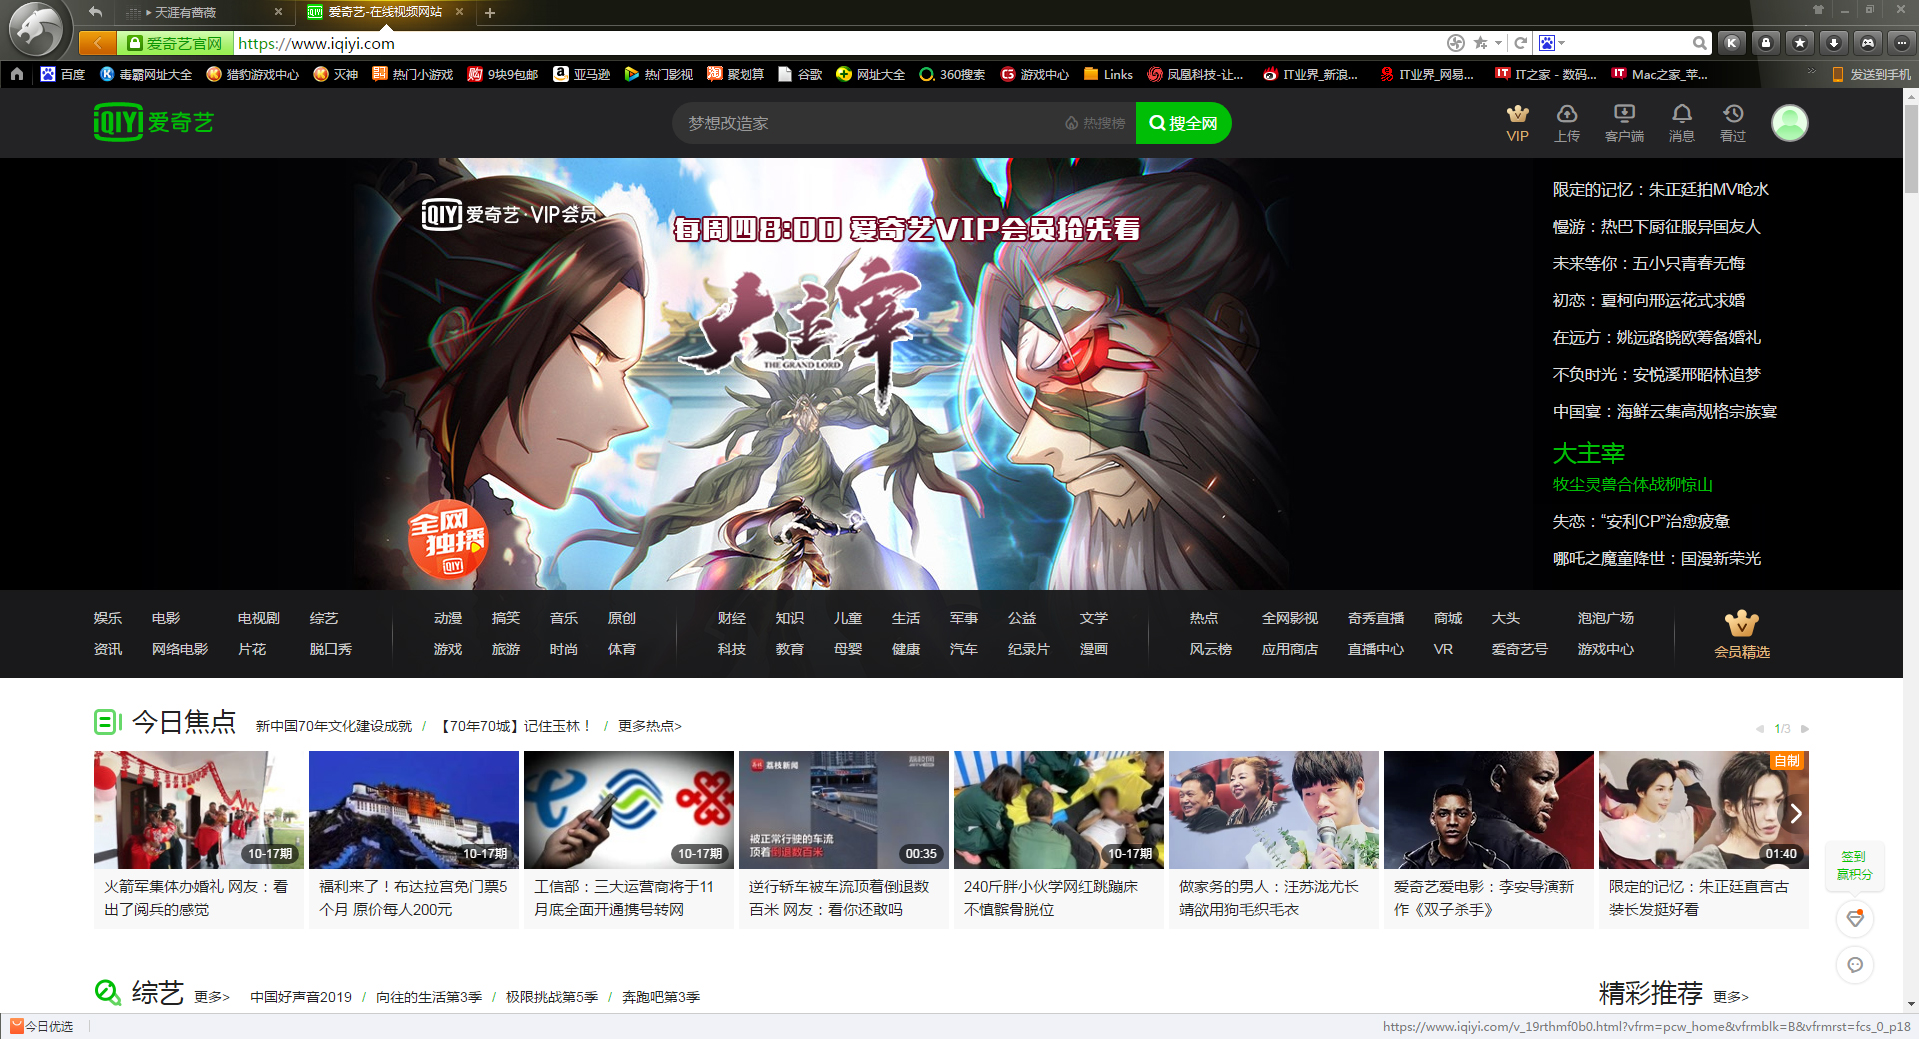Click the browser download arrow button
Viewport: 1919px width, 1039px height.
click(1833, 43)
